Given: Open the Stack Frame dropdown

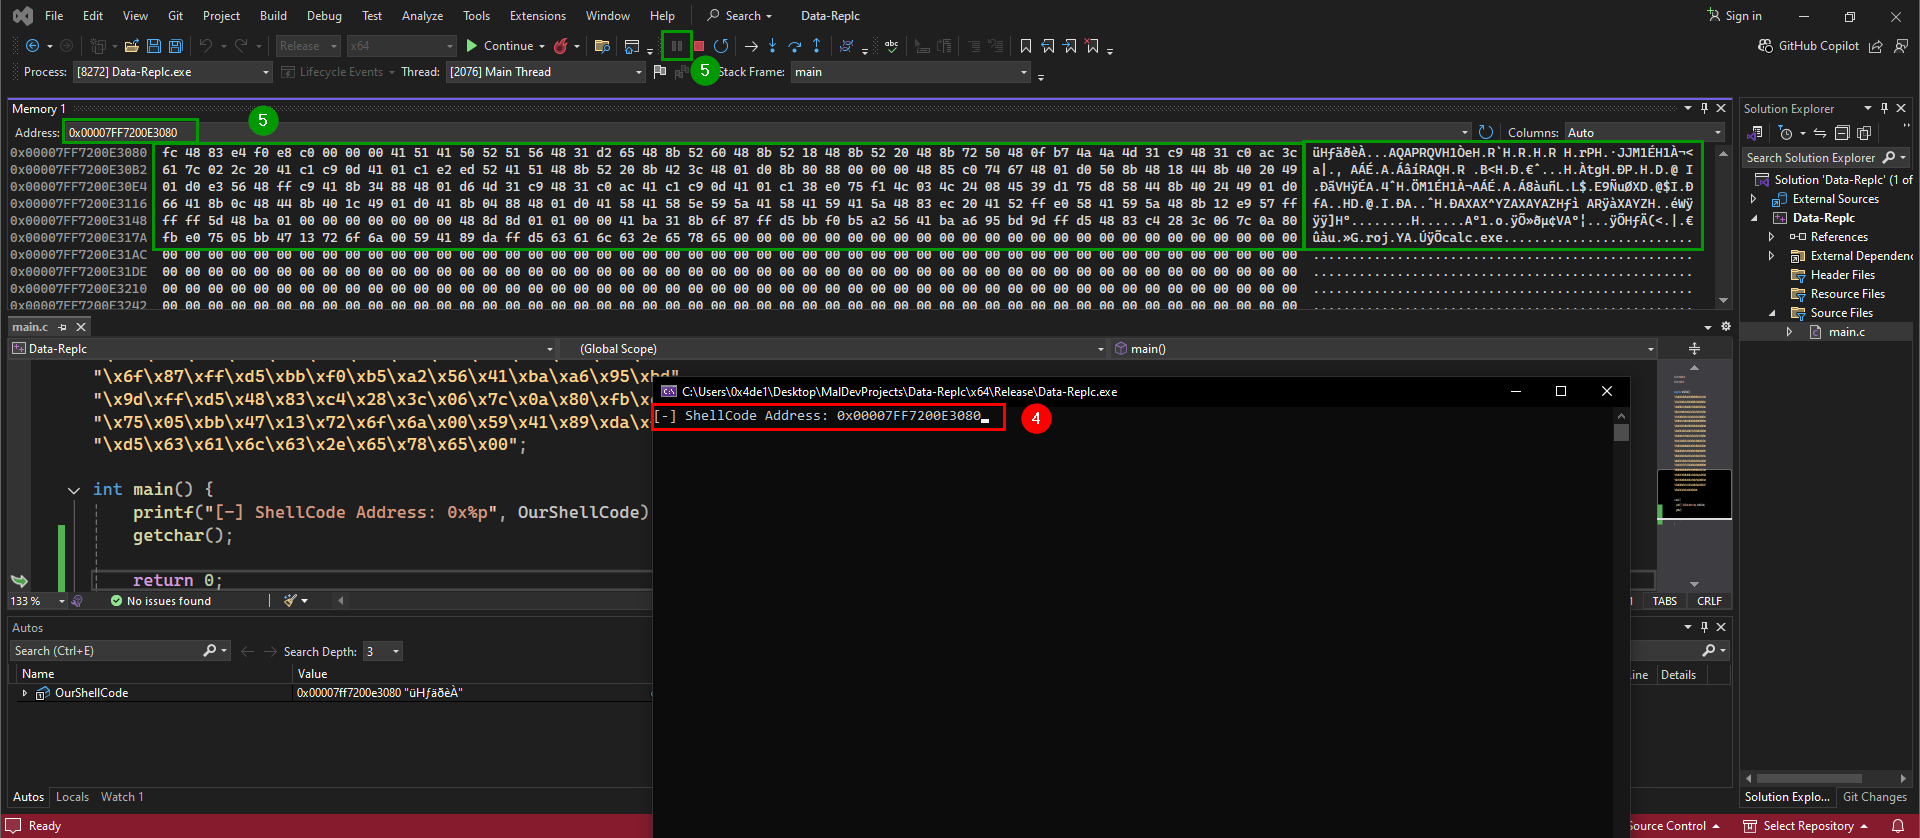Looking at the screenshot, I should [x=911, y=72].
